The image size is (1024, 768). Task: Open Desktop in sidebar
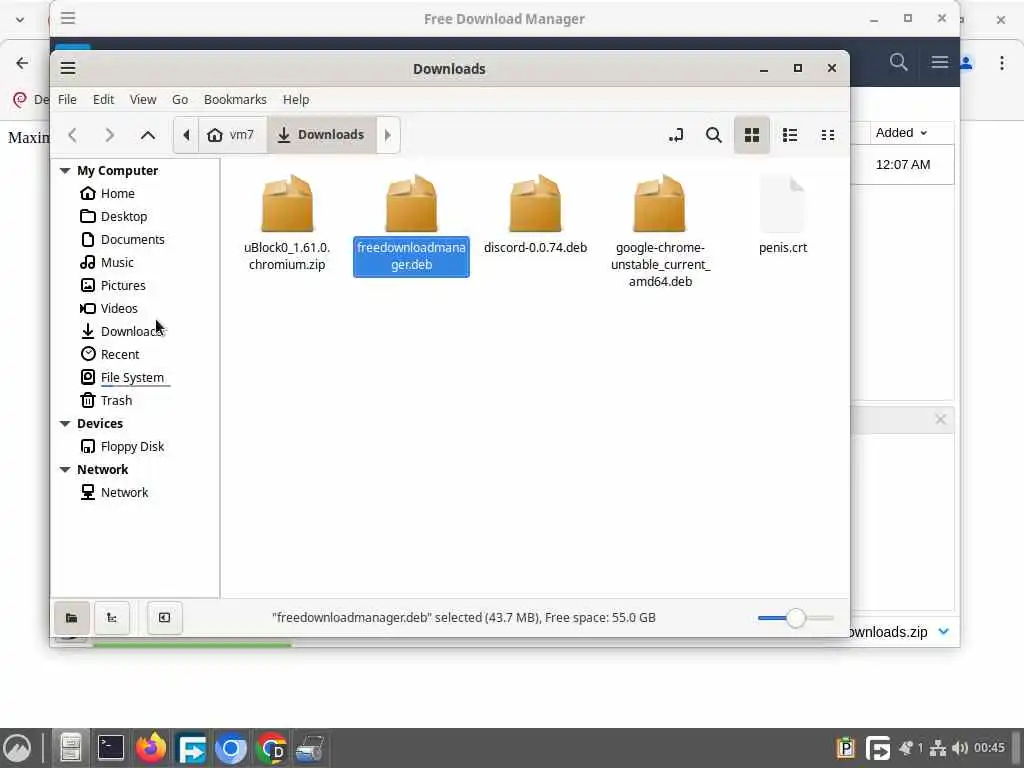(x=123, y=216)
